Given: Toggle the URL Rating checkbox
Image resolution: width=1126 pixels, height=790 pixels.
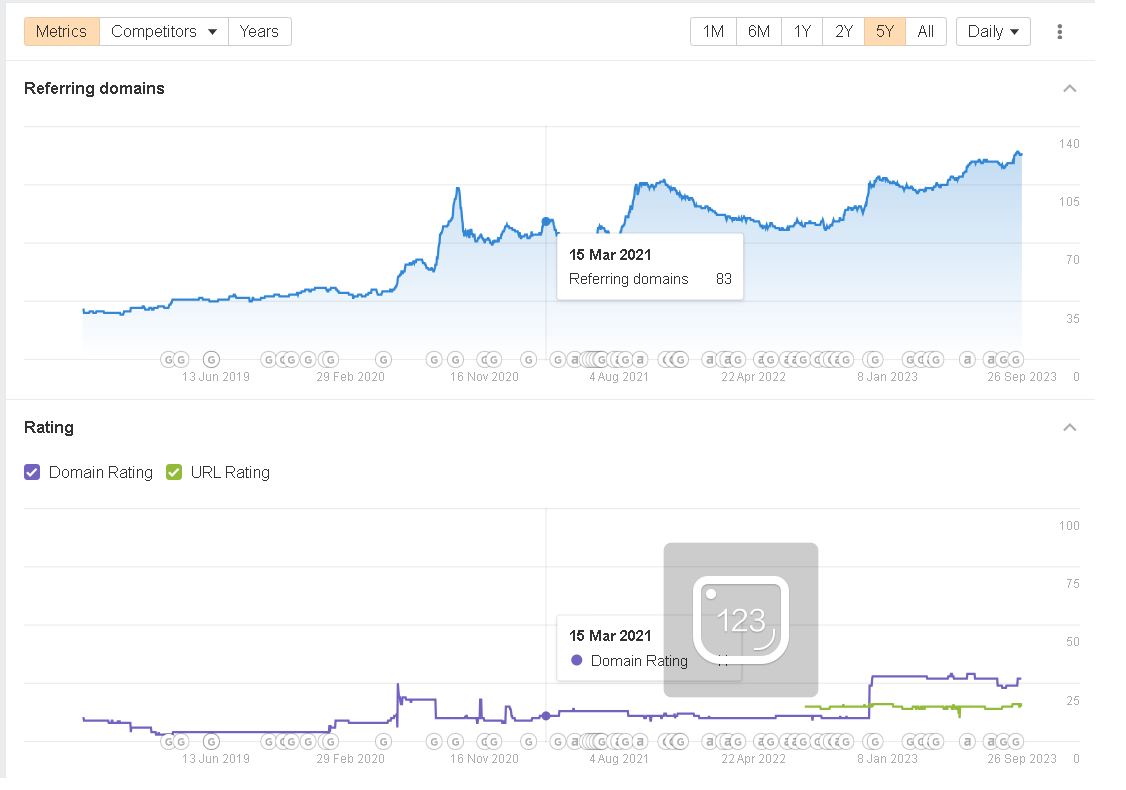Looking at the screenshot, I should coord(174,472).
